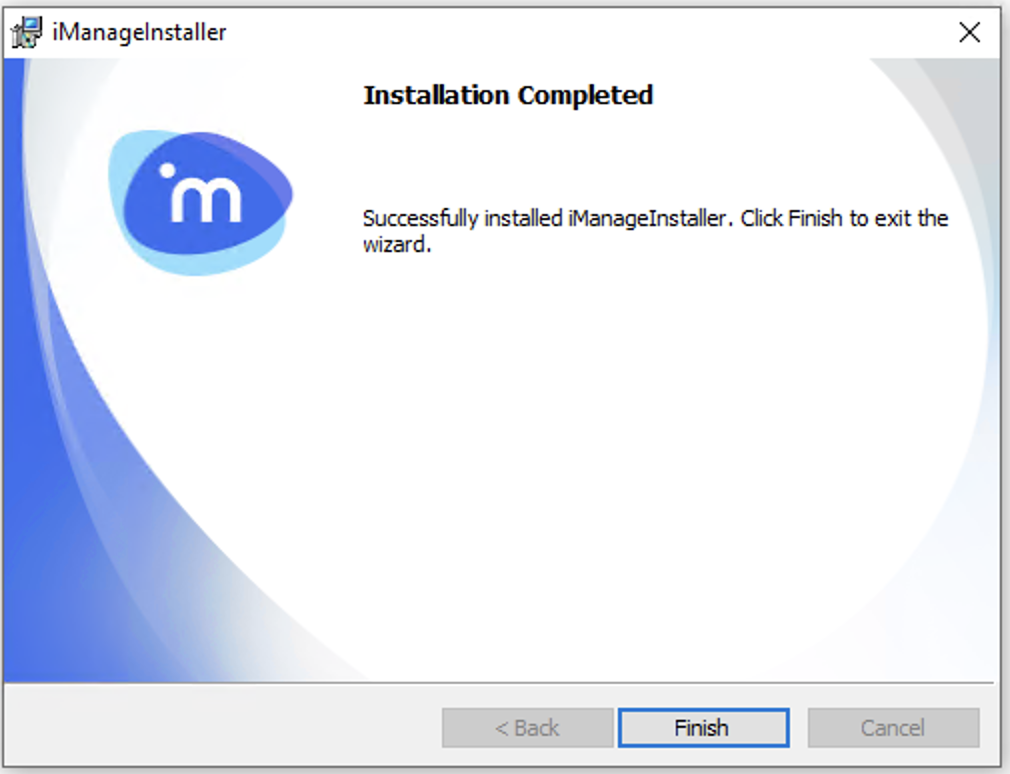1010x774 pixels.
Task: Click the iManageInstaller title text
Action: coord(139,32)
